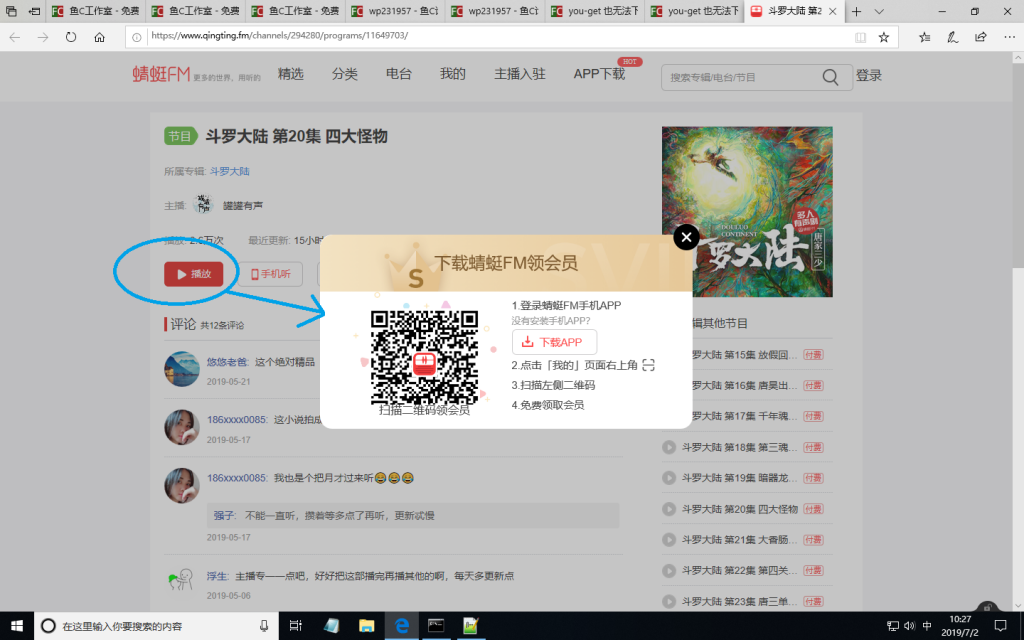This screenshot has width=1024, height=640.
Task: Open the APP下载 navigation item
Action: tap(600, 74)
